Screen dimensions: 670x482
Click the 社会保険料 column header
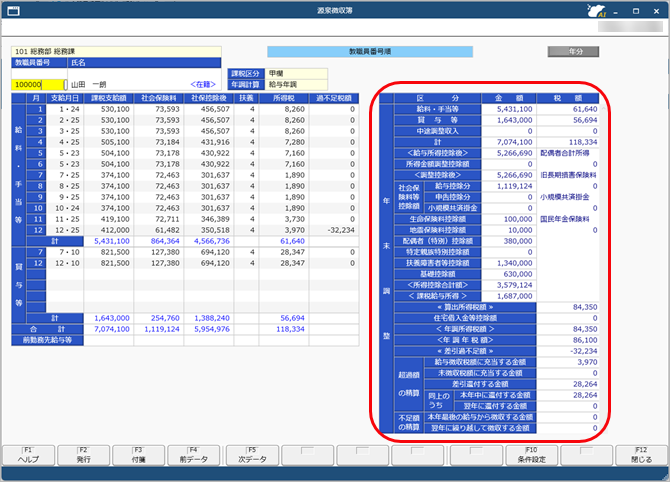click(x=159, y=98)
